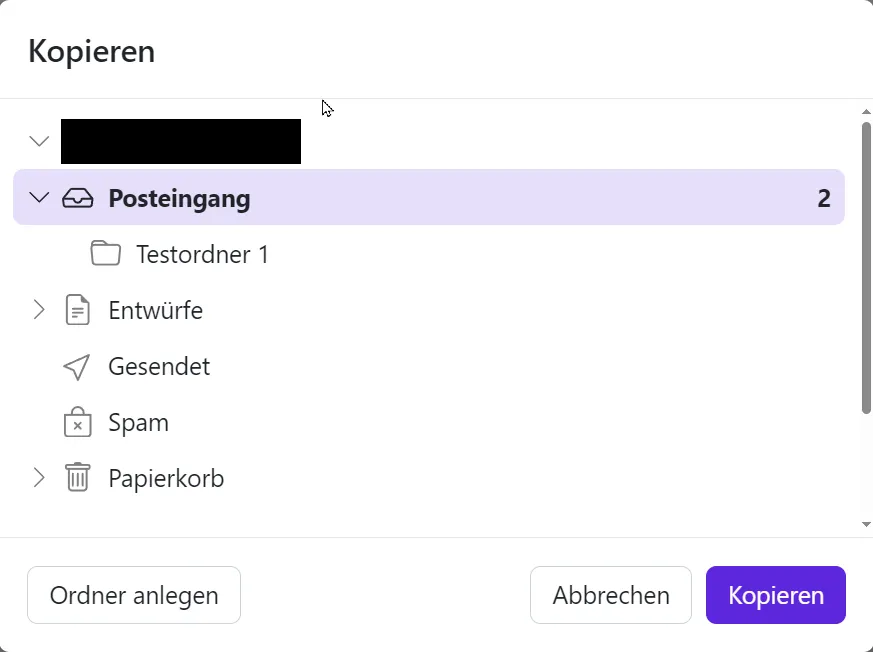Click the scrollbar up arrow
This screenshot has width=873, height=652.
pos(865,110)
